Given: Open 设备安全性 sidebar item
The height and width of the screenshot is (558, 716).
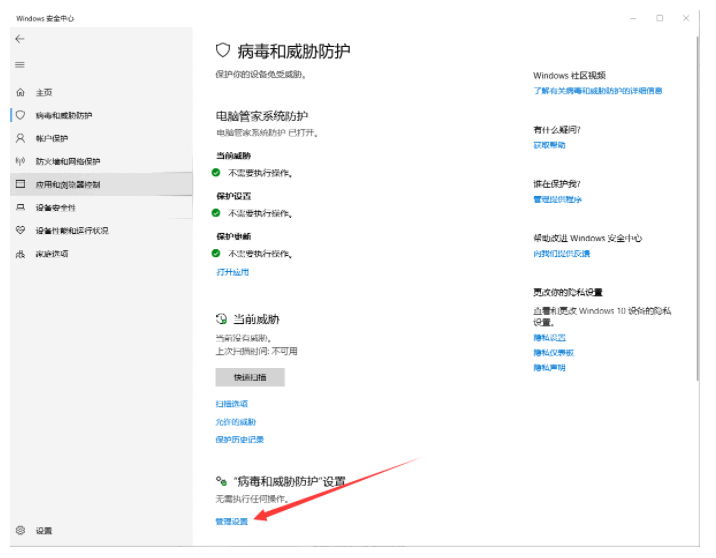Looking at the screenshot, I should click(101, 207).
